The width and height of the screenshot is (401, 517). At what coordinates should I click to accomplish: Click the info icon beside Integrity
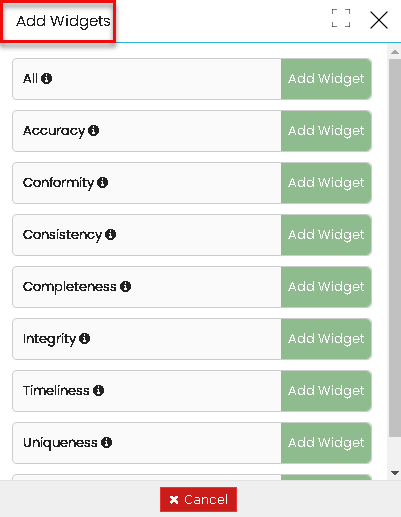tap(85, 338)
